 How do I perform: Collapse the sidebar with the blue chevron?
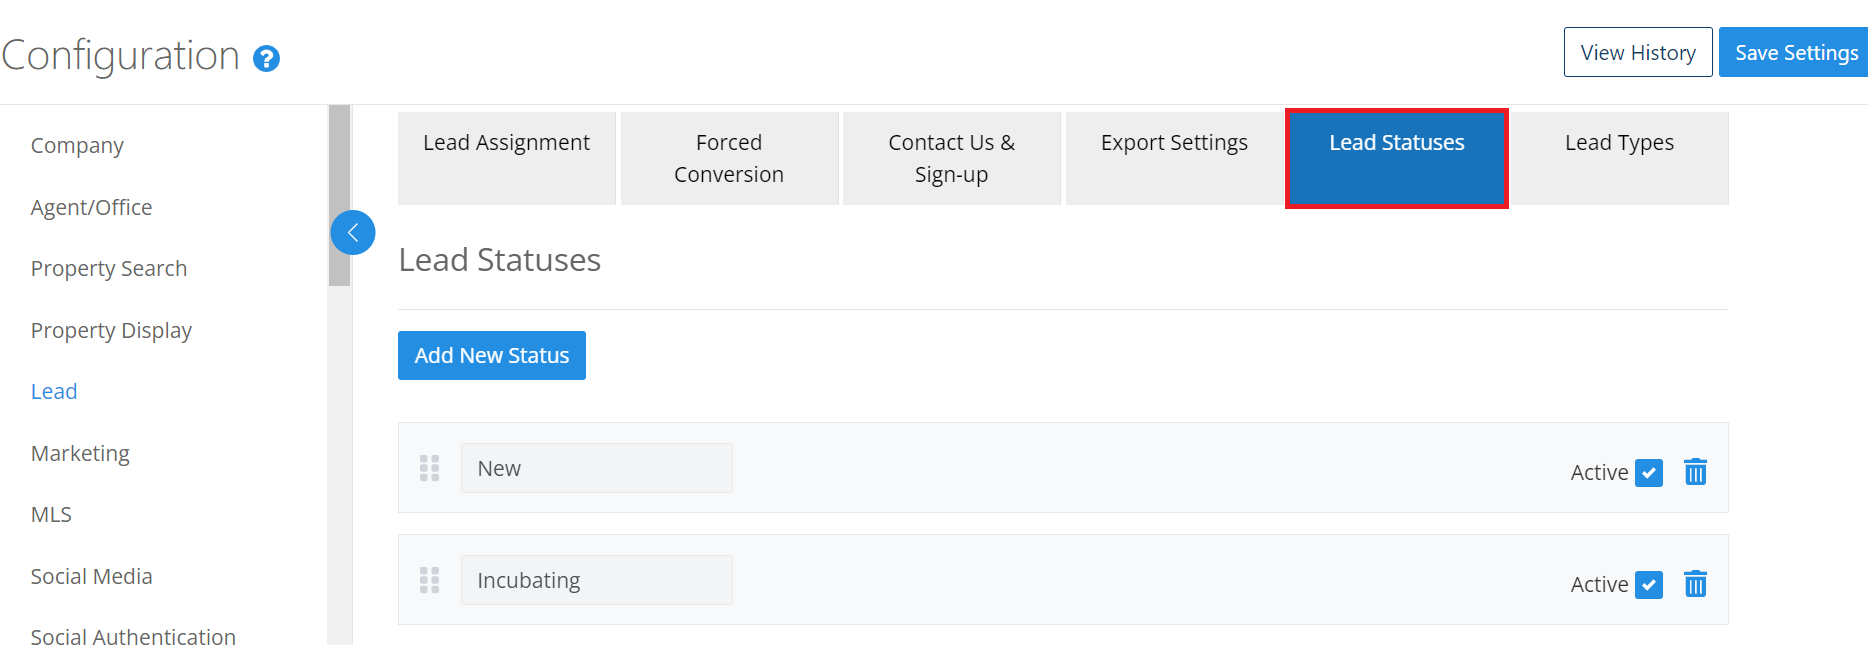[x=352, y=232]
